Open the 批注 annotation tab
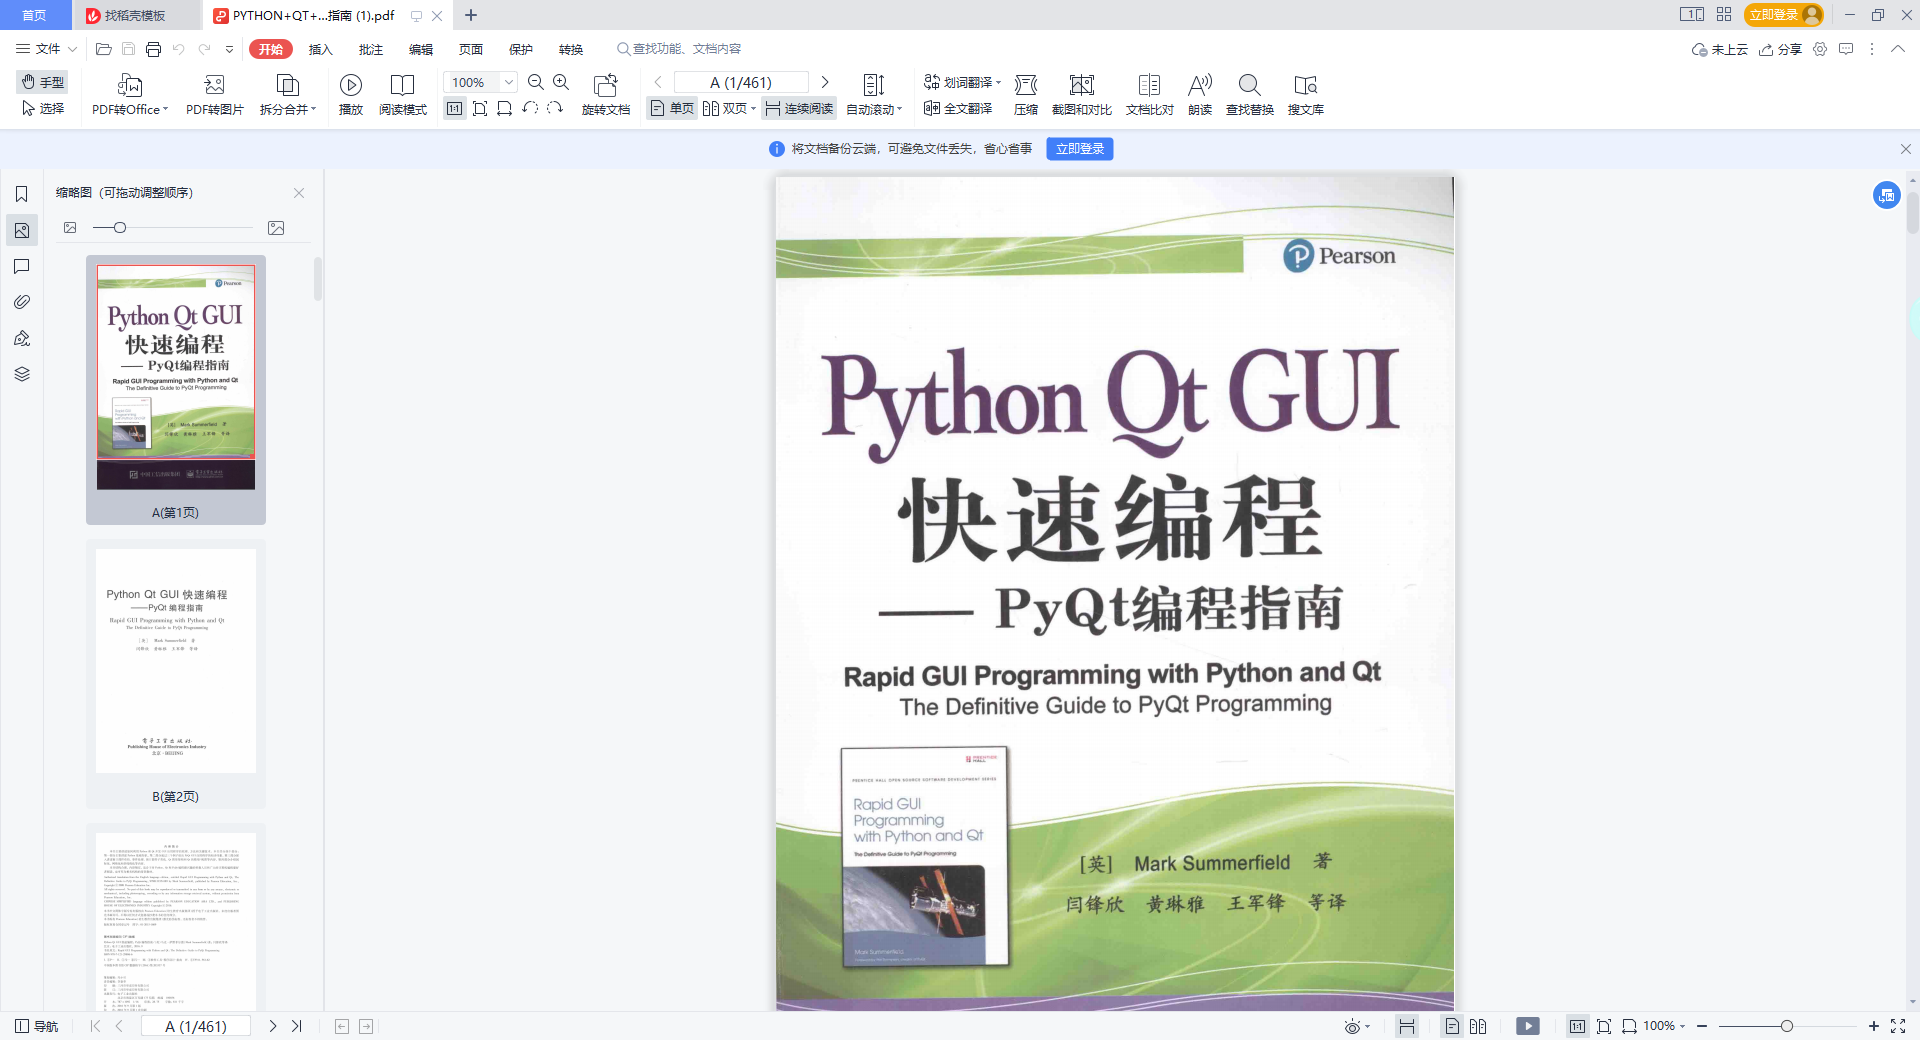 370,49
